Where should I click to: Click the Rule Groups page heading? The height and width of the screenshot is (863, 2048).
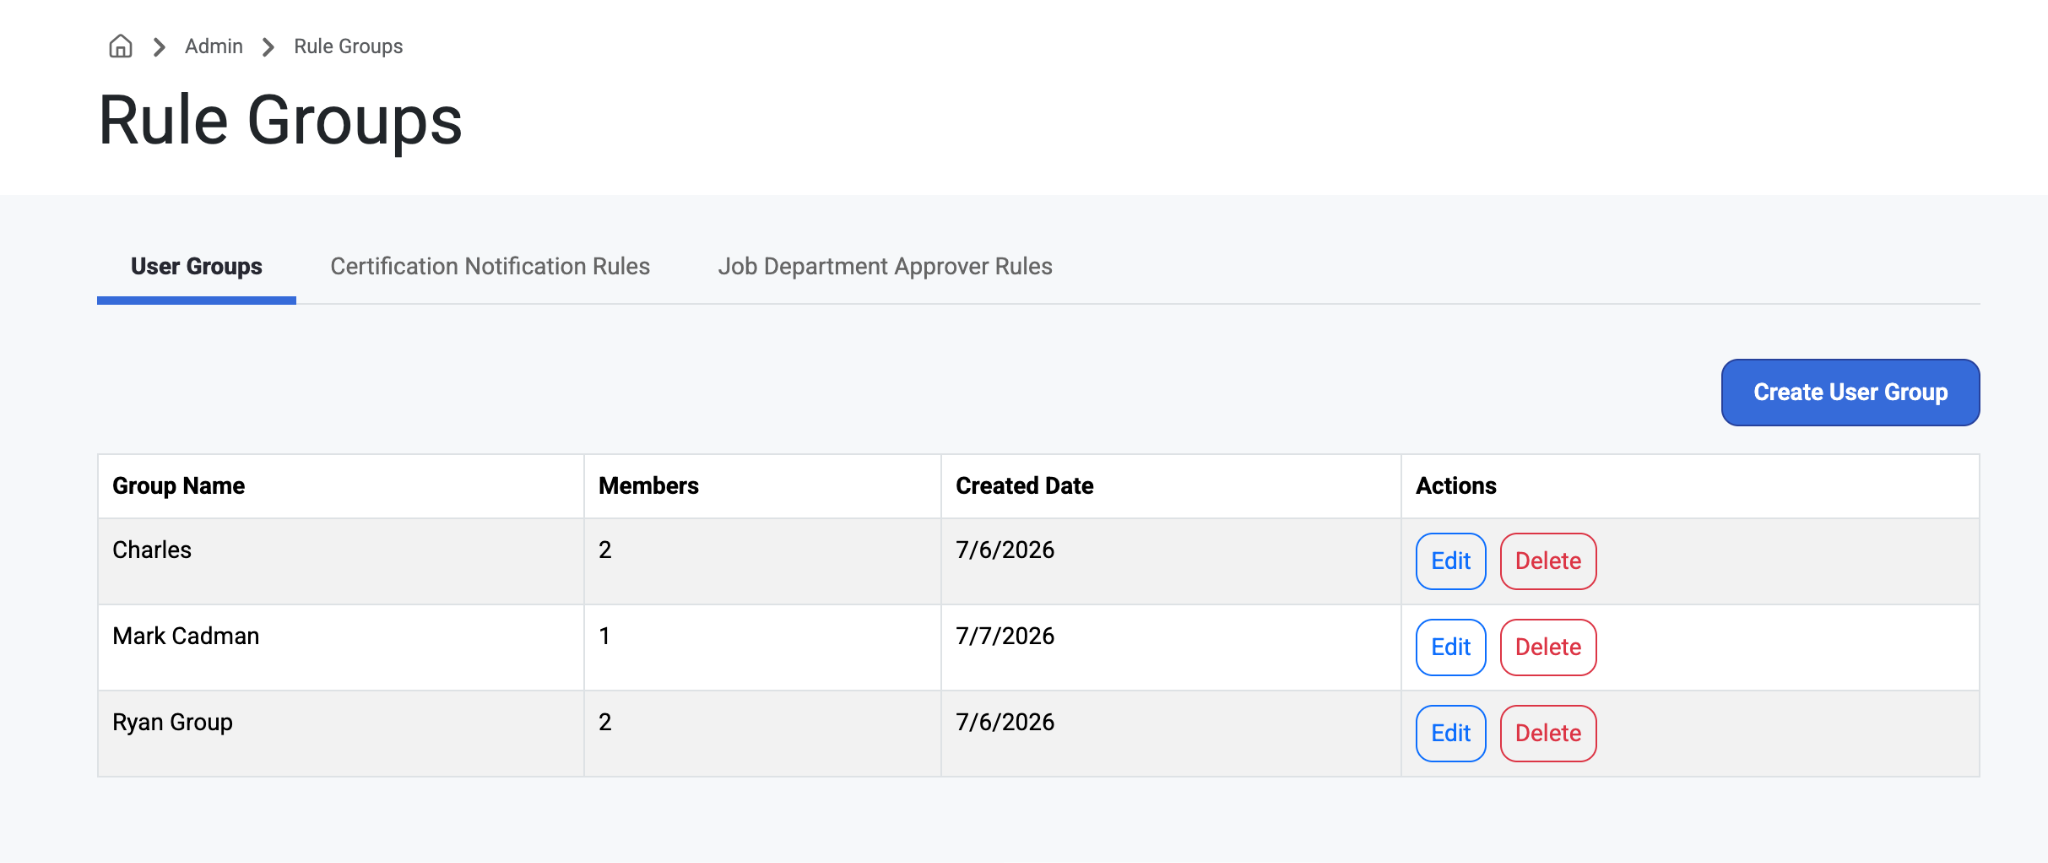(280, 121)
